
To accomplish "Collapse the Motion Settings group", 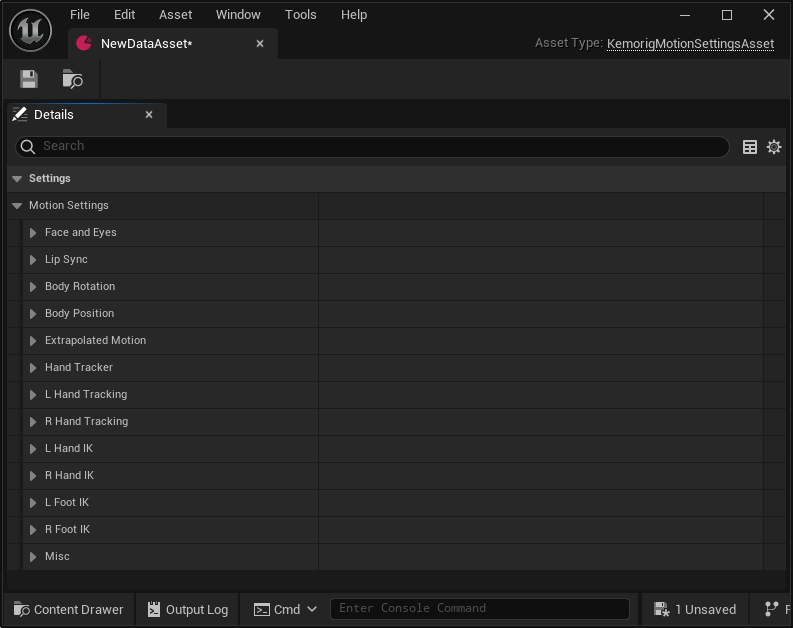I will point(17,206).
